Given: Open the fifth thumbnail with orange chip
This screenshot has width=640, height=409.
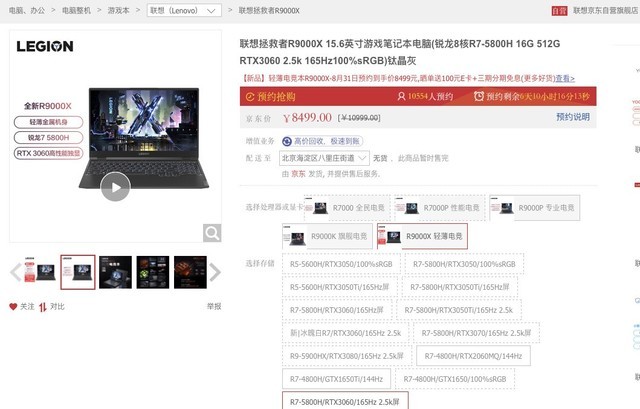Looking at the screenshot, I should pos(190,272).
